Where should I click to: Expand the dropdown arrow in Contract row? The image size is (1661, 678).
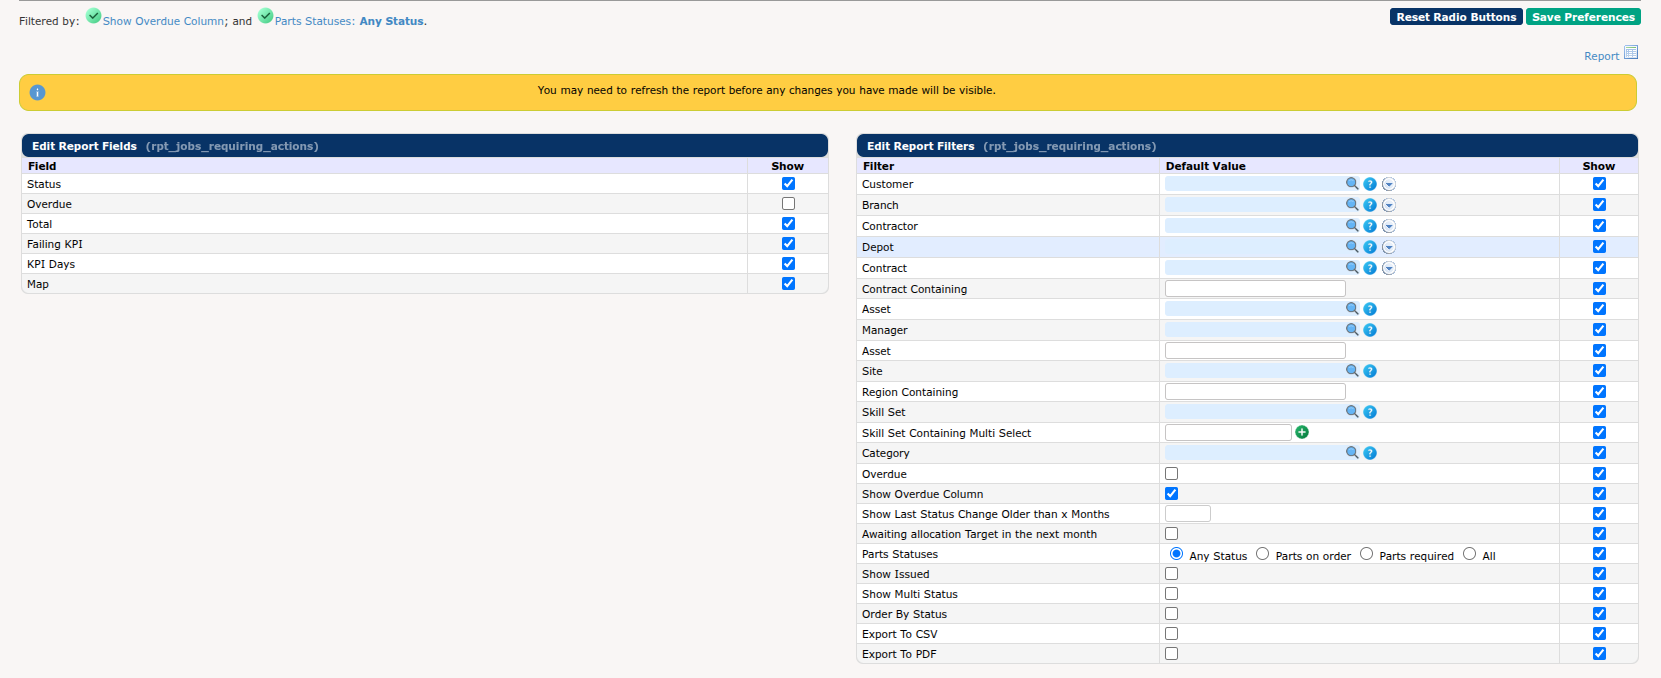[x=1389, y=268]
